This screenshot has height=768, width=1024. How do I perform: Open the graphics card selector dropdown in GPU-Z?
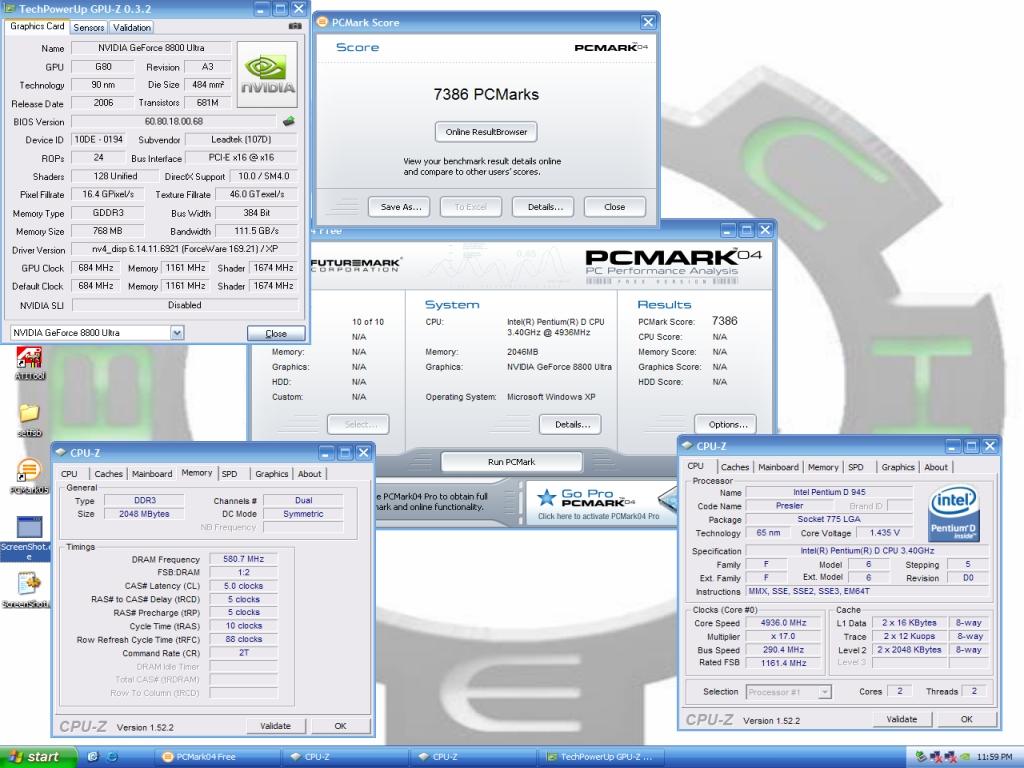[177, 332]
